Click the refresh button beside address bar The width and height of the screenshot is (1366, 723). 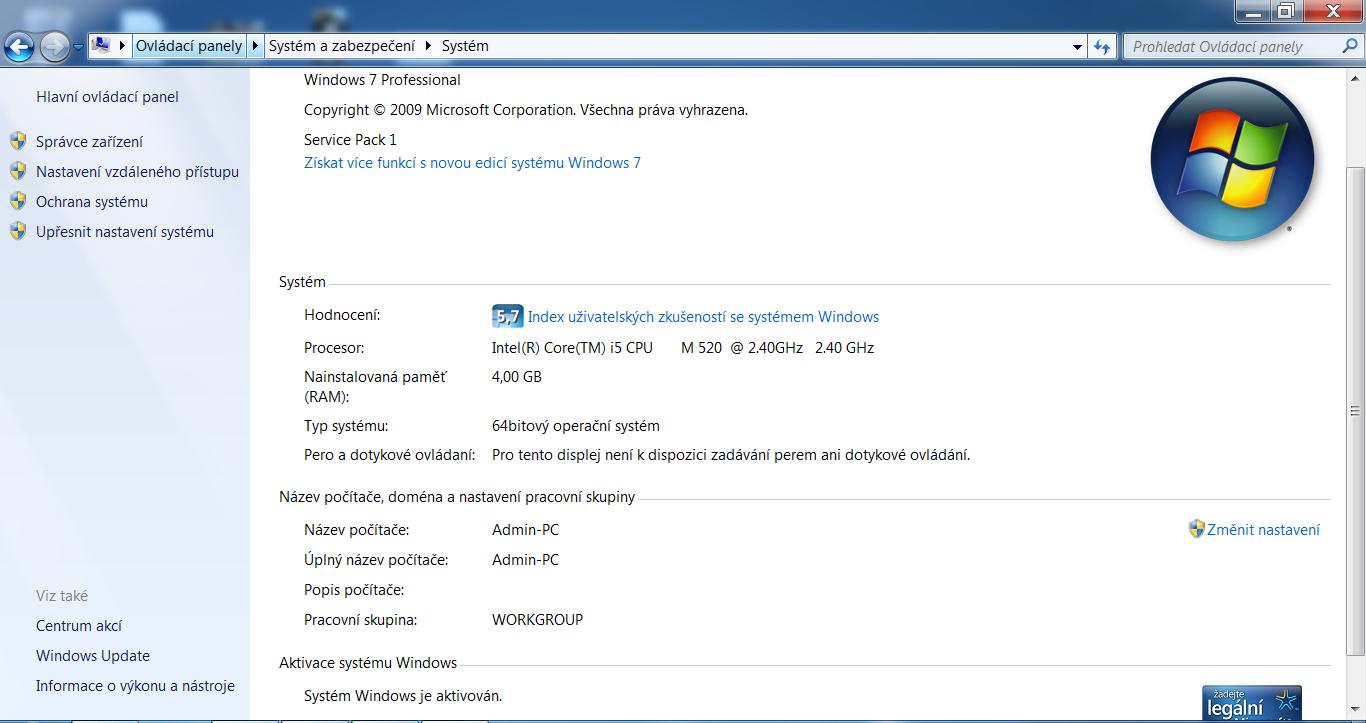coord(1102,46)
